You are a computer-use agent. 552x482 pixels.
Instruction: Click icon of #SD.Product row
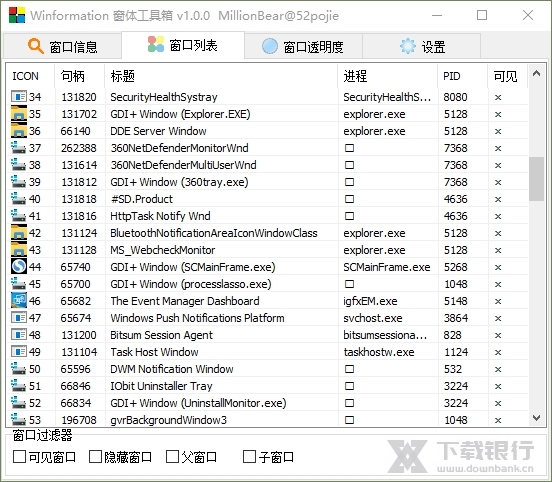(19, 199)
